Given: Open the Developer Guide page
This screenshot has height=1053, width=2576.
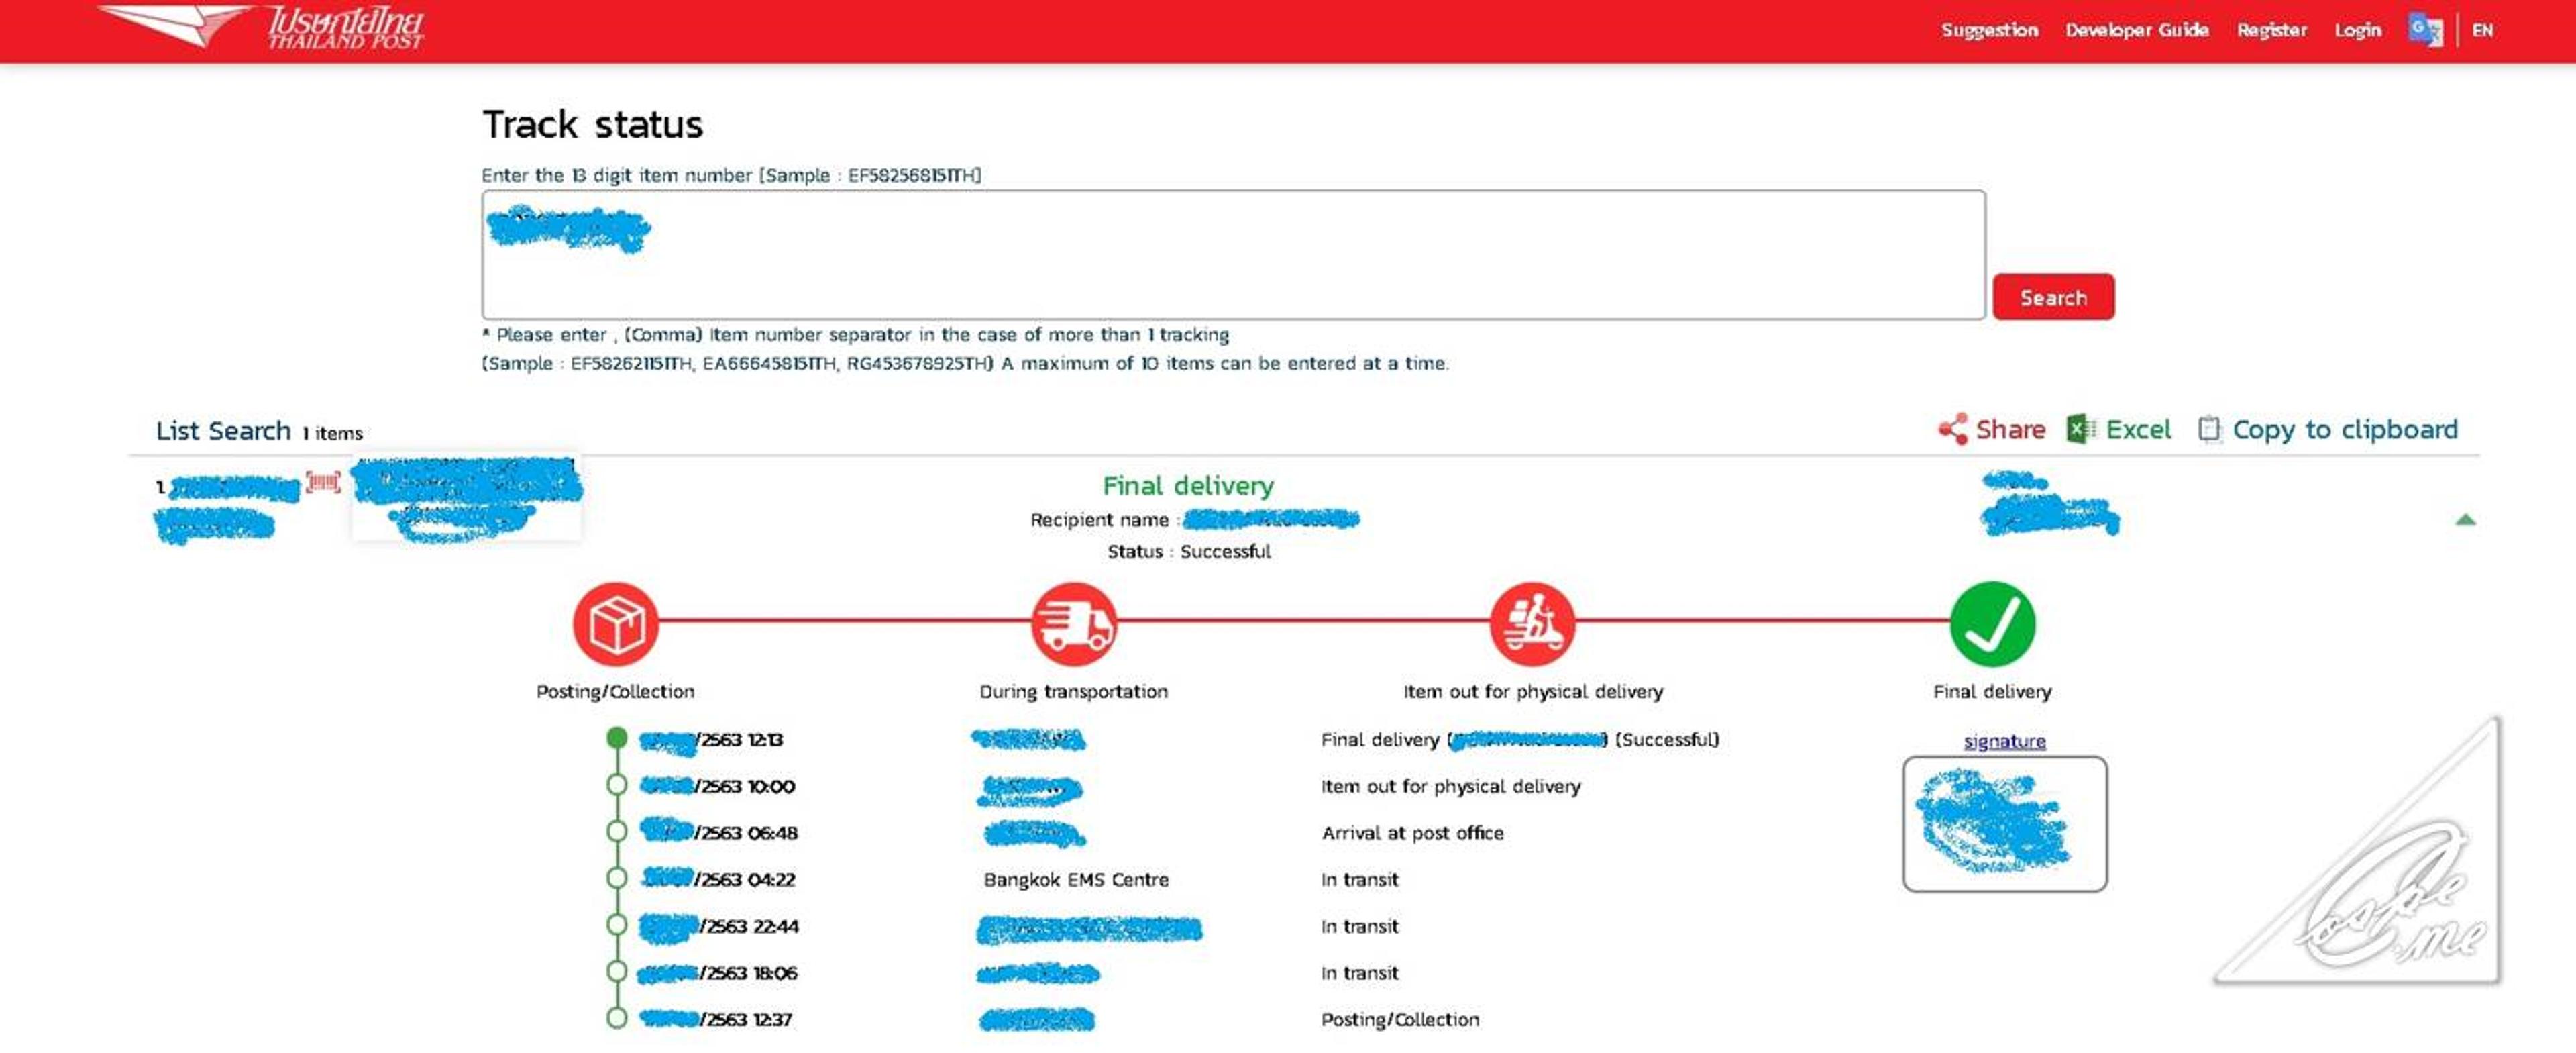Looking at the screenshot, I should [2137, 30].
